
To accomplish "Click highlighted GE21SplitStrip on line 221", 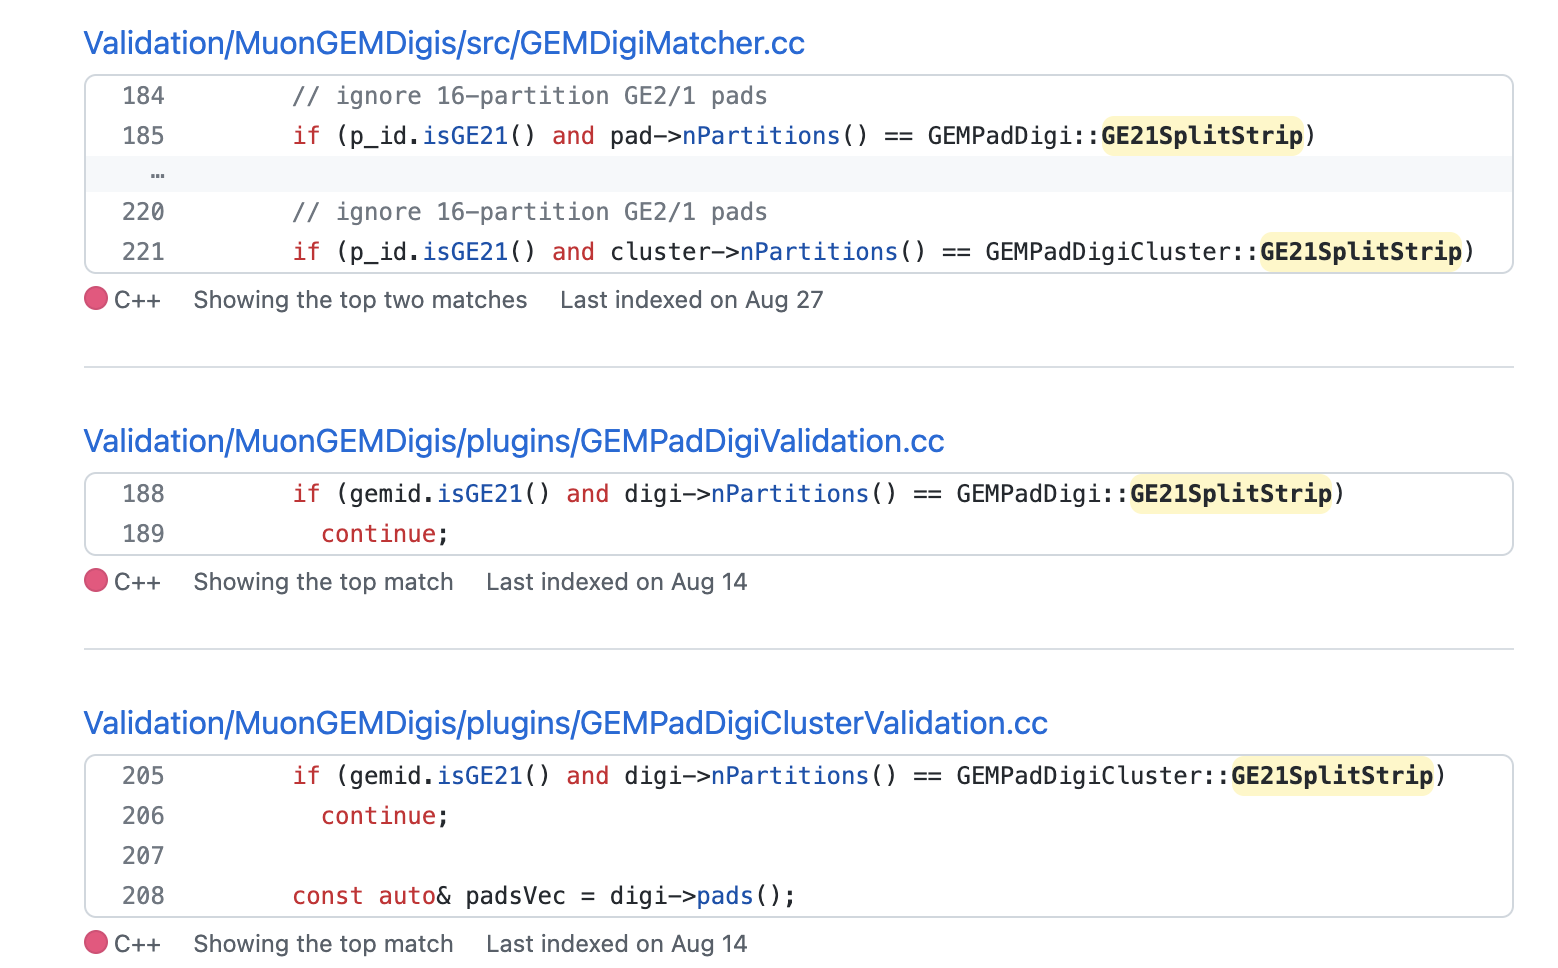I will 1361,252.
